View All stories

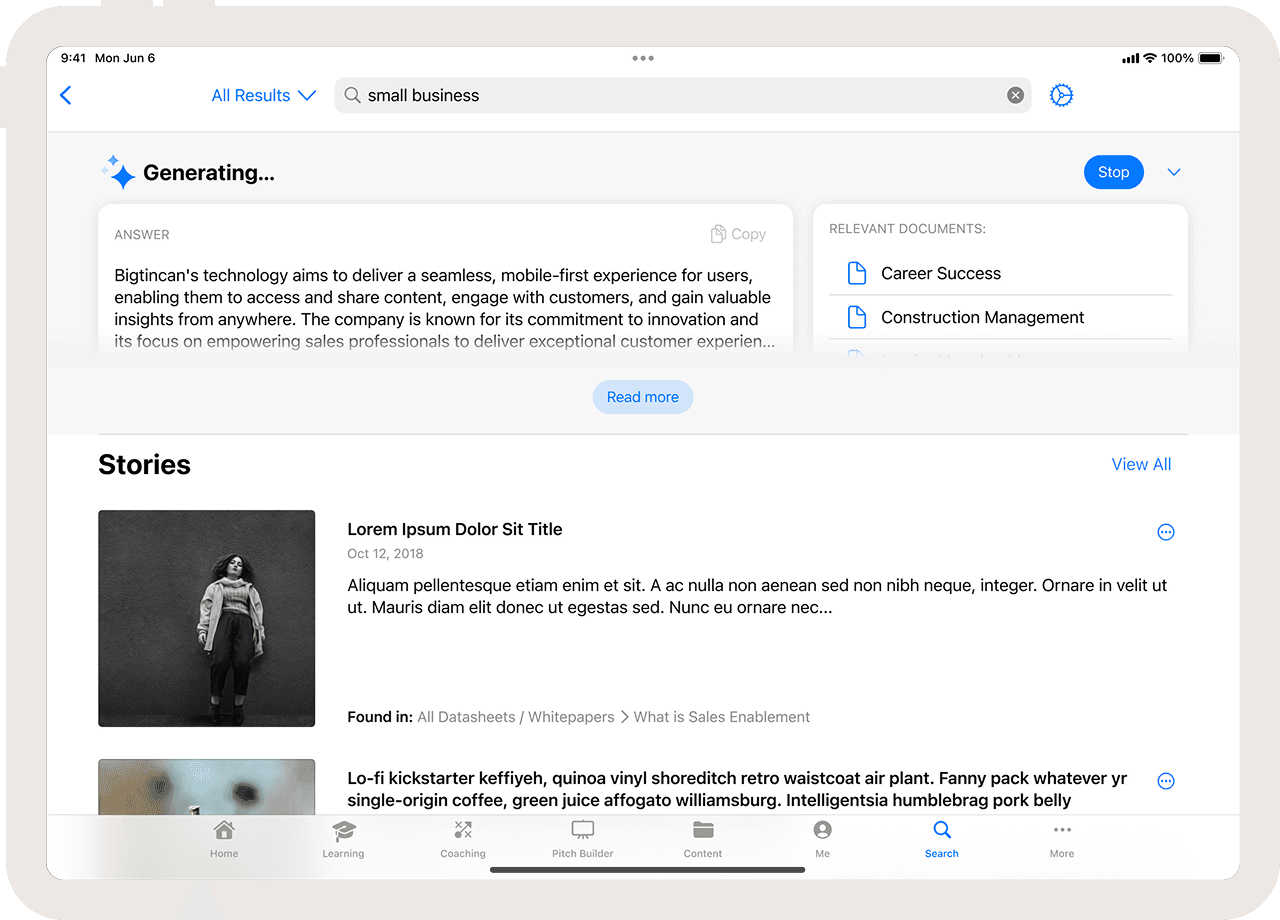[1141, 464]
